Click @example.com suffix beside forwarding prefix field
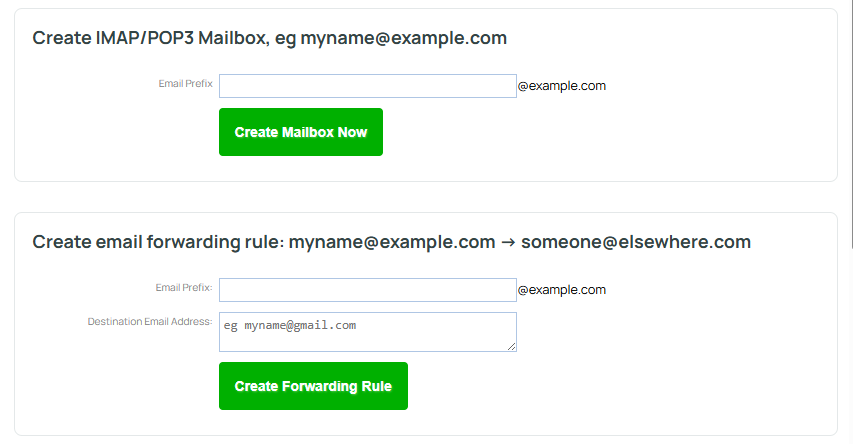Image resolution: width=853 pixels, height=444 pixels. 561,290
